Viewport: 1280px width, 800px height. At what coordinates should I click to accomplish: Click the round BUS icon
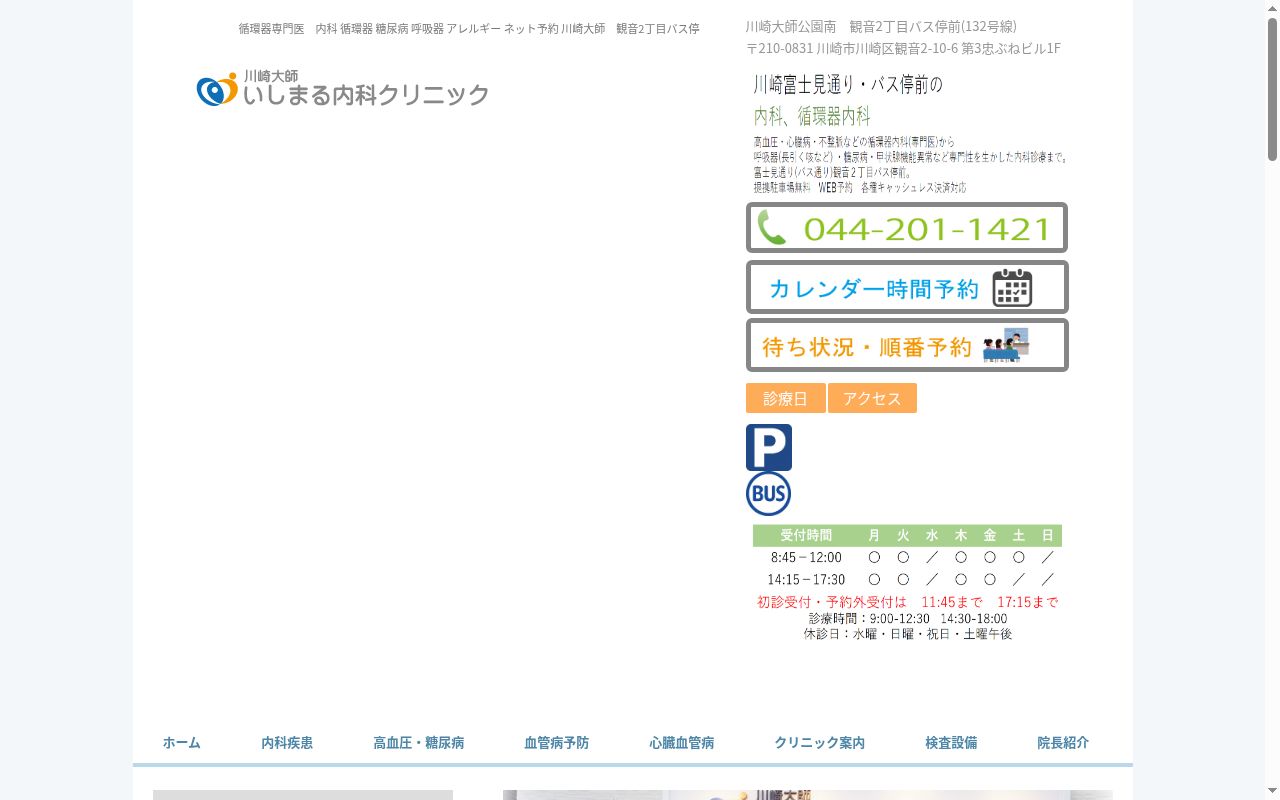[x=768, y=494]
